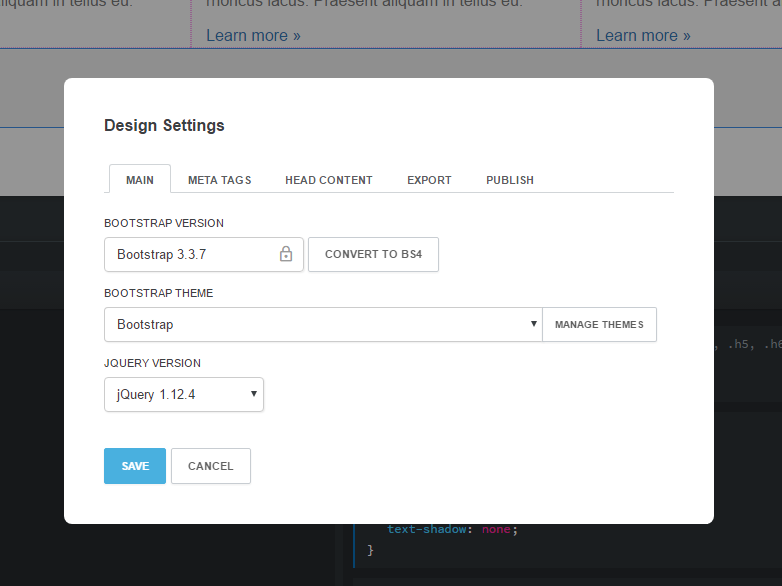Switch to the Main tab
The width and height of the screenshot is (782, 586).
click(140, 180)
